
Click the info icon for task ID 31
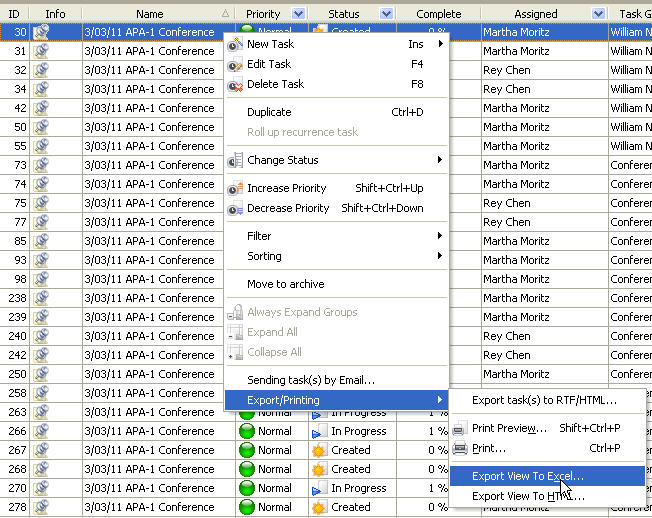point(41,51)
